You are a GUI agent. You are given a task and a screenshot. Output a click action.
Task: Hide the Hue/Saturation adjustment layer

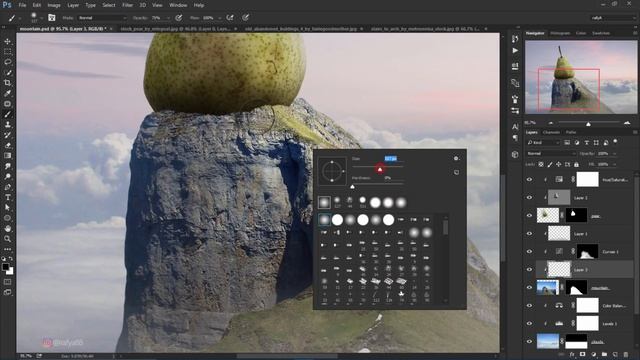529,180
